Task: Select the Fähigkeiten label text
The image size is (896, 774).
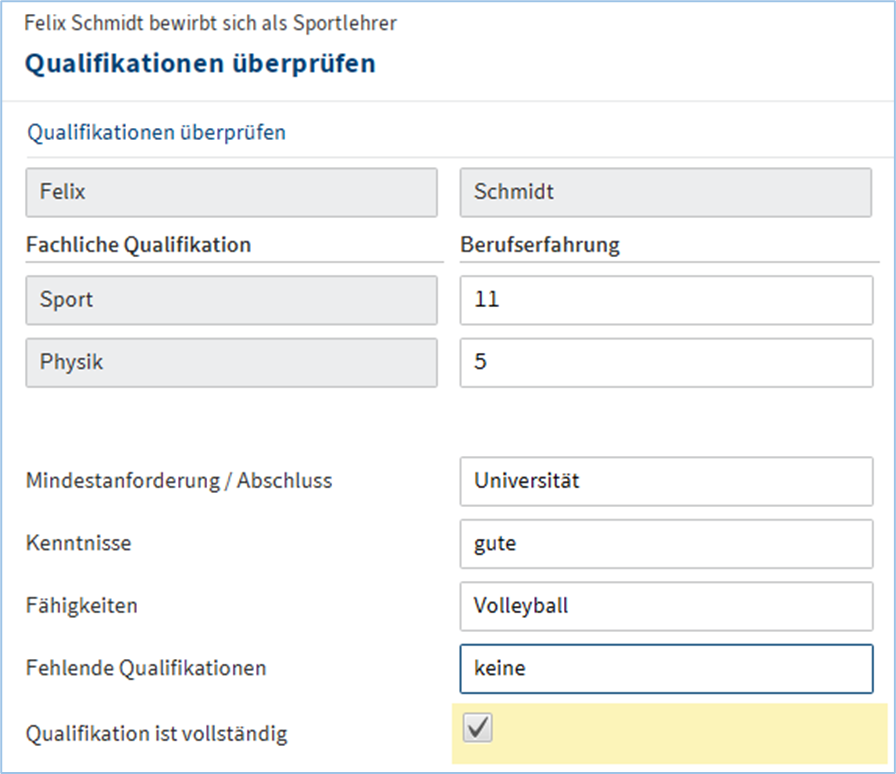Action: (81, 606)
